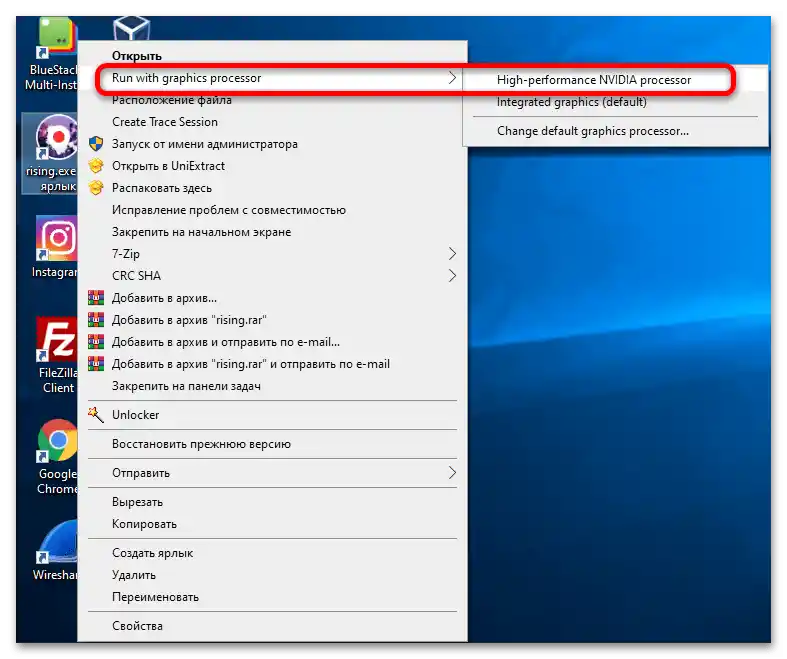Click UniExtract icon beside Открыть в UniExtract
This screenshot has width=787, height=659.
pos(96,166)
